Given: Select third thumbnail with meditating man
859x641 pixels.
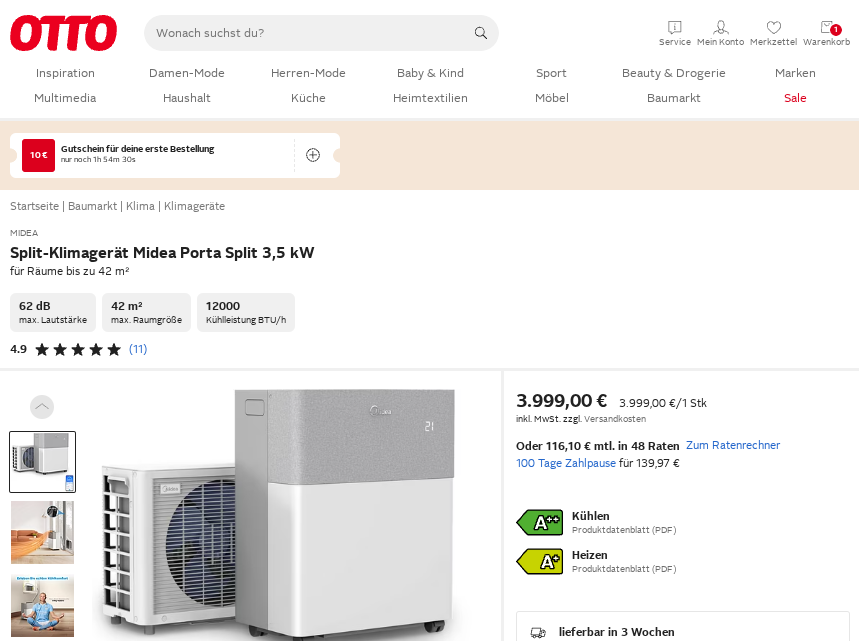Looking at the screenshot, I should coord(42,605).
